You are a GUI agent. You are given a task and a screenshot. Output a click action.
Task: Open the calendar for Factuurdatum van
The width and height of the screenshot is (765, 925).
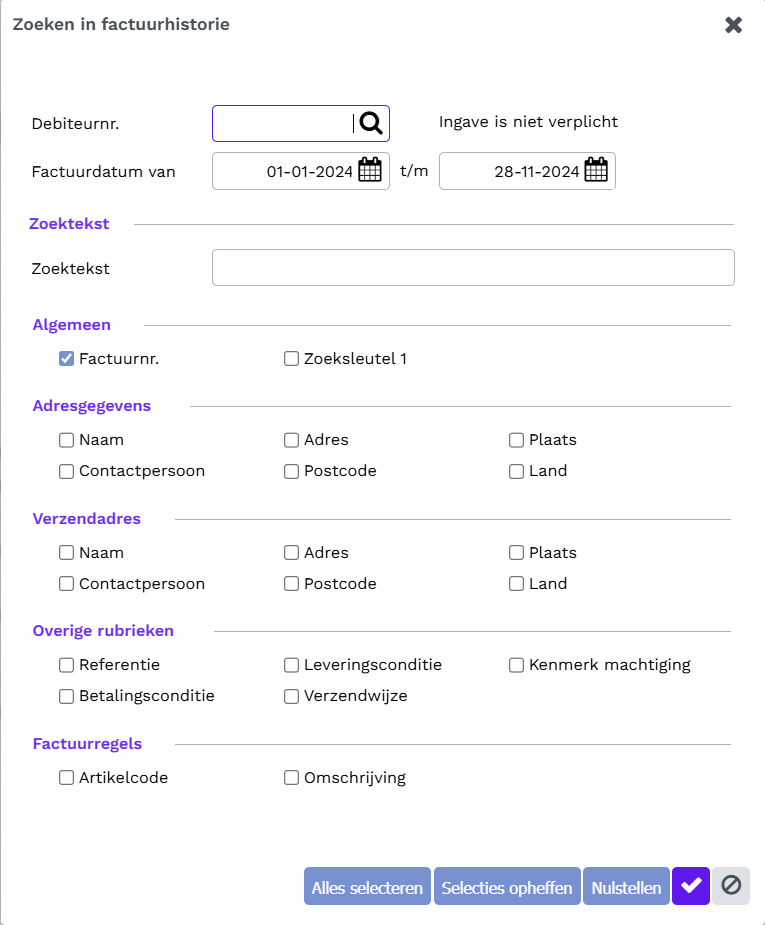[370, 170]
